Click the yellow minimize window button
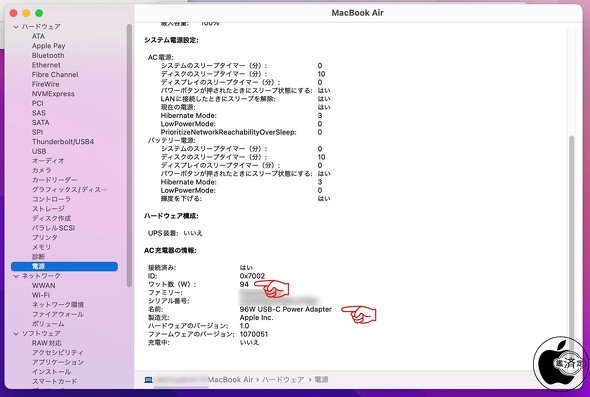Image resolution: width=590 pixels, height=397 pixels. (x=26, y=13)
